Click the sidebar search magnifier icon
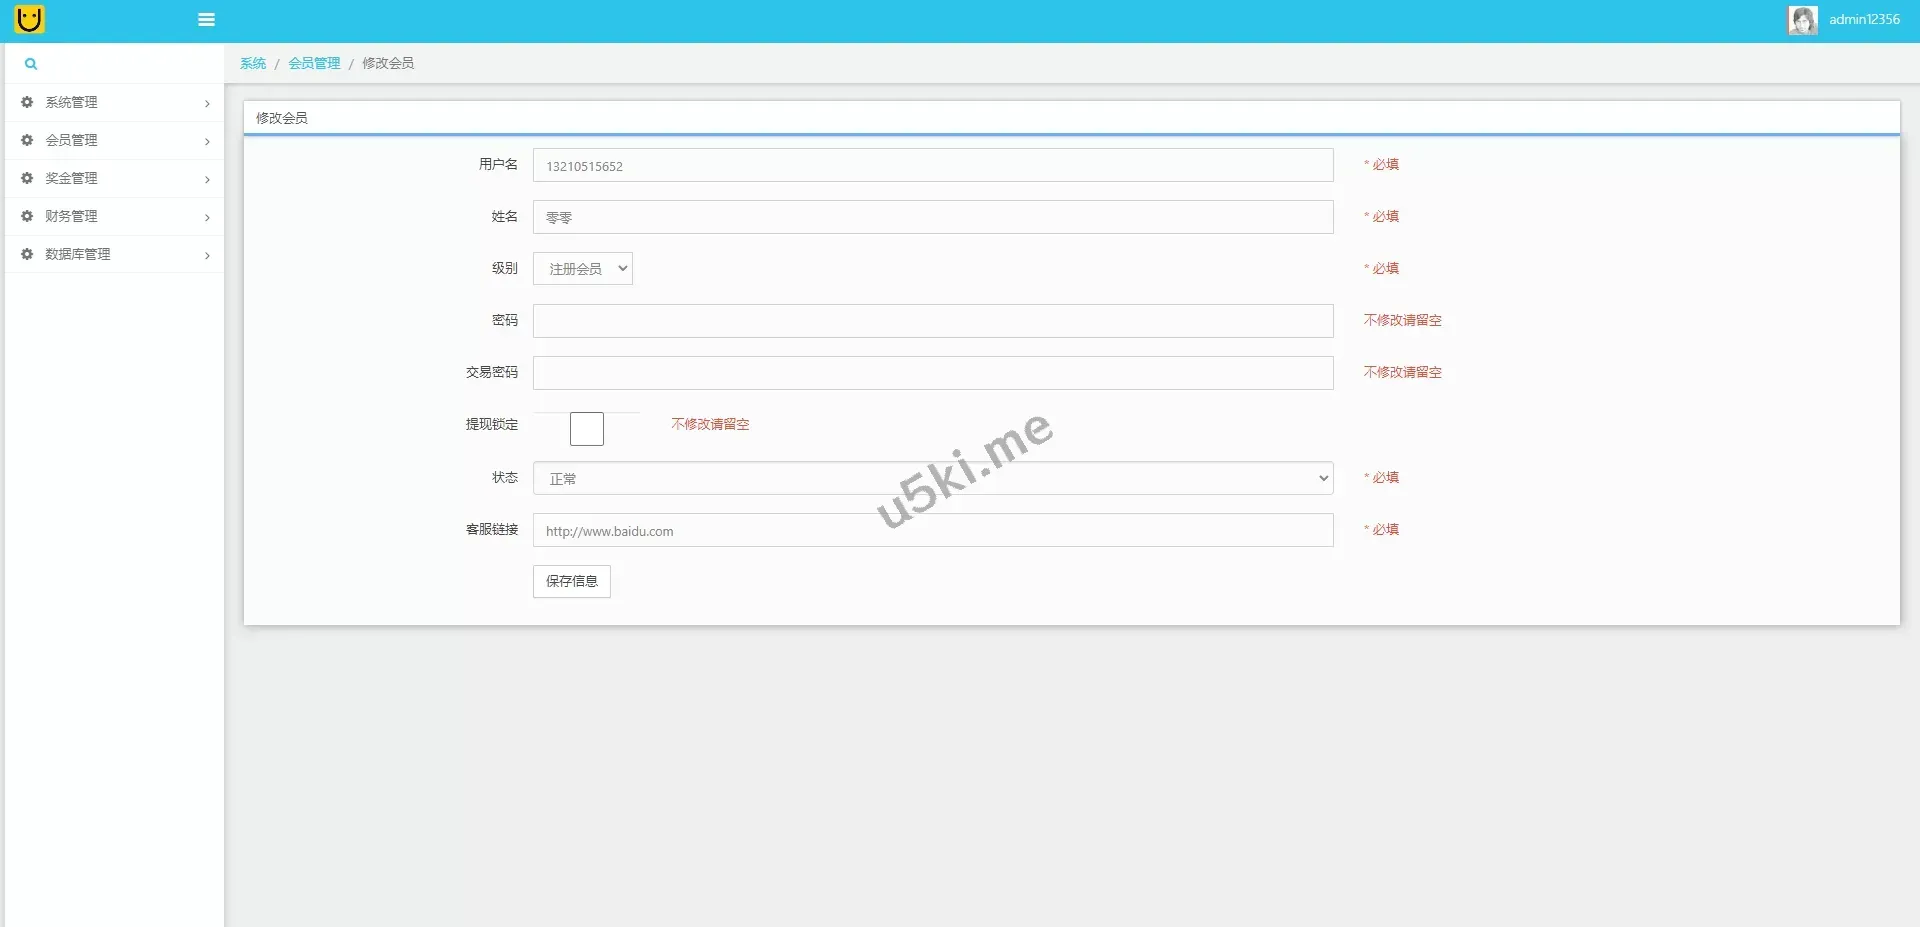Image resolution: width=1920 pixels, height=927 pixels. [x=31, y=64]
